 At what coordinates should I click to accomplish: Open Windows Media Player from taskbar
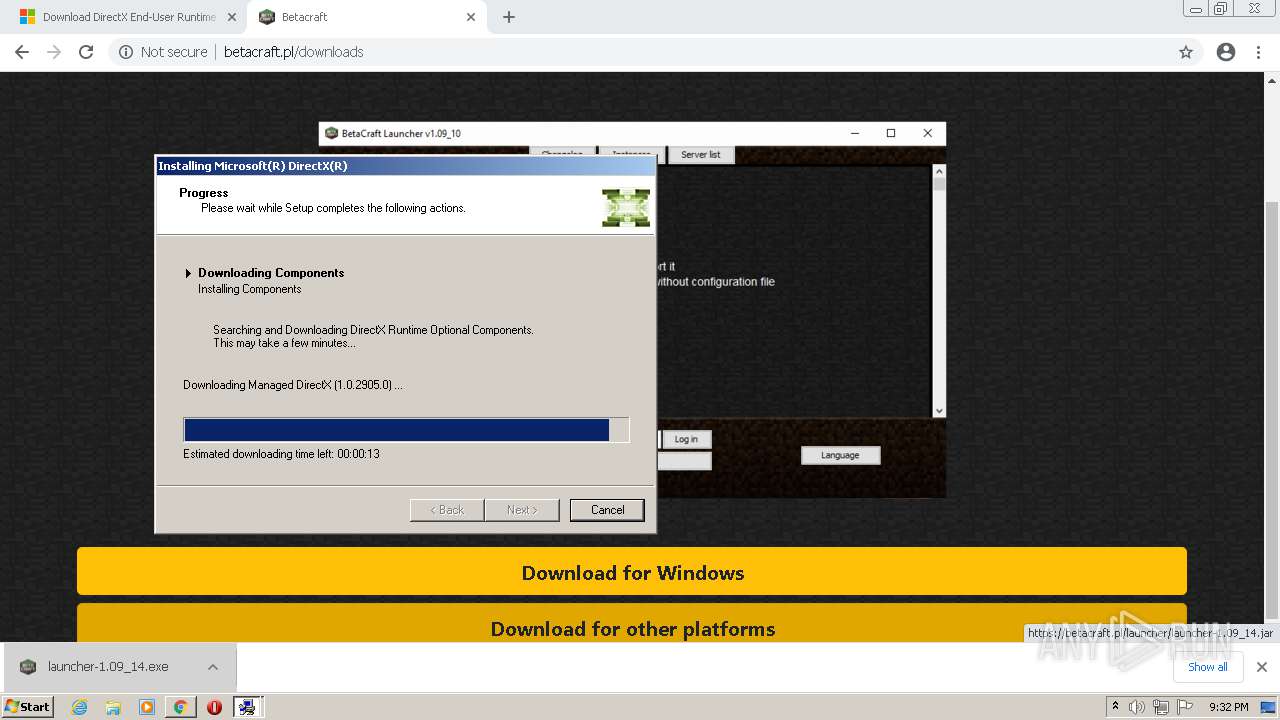pyautogui.click(x=147, y=707)
